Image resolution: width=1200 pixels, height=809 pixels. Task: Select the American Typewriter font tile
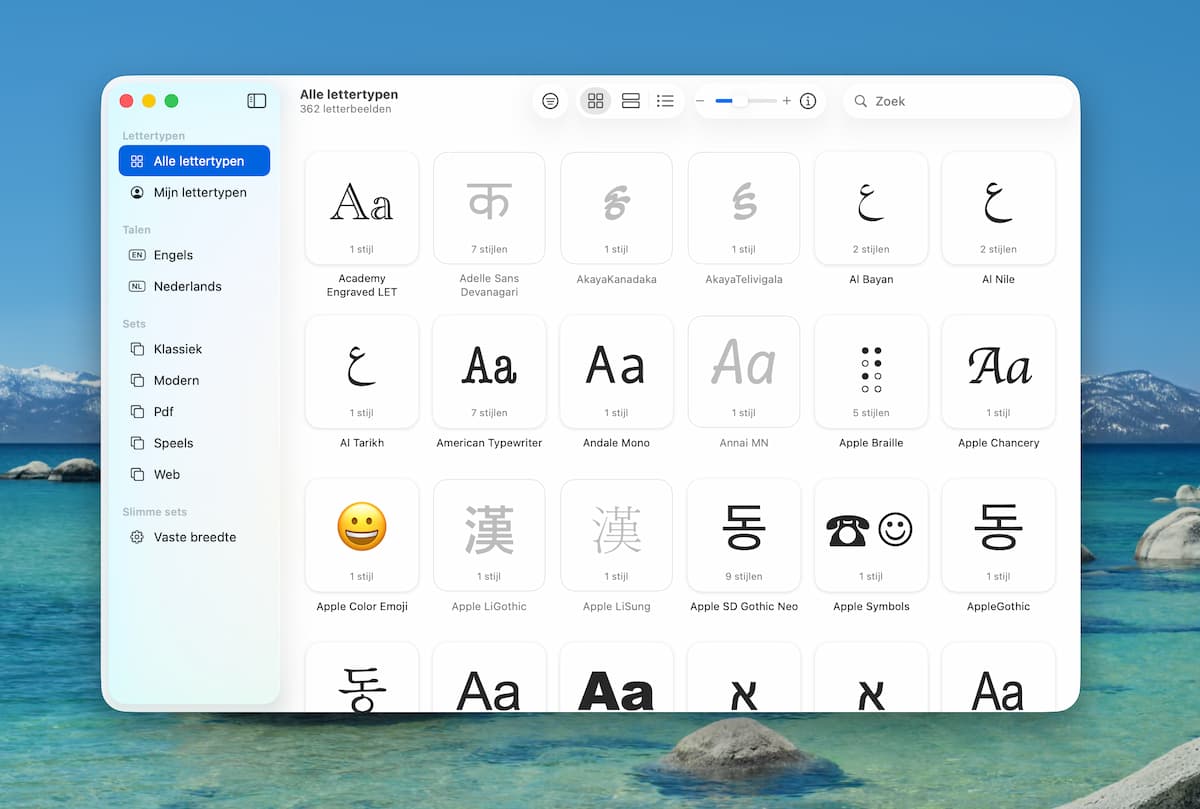[489, 371]
